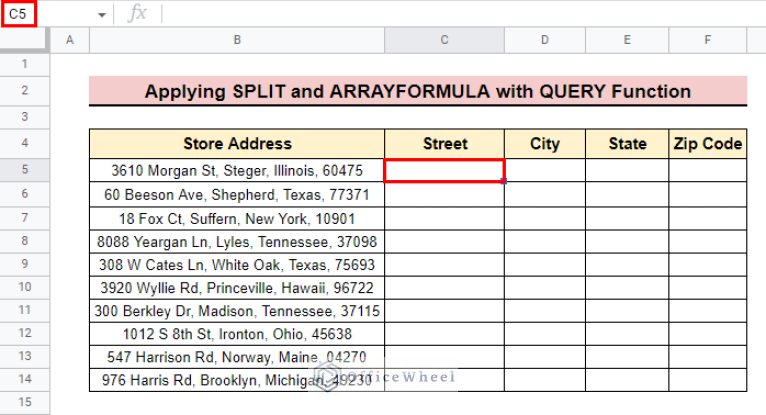Select column C header
Image resolution: width=766 pixels, height=415 pixels.
444,40
